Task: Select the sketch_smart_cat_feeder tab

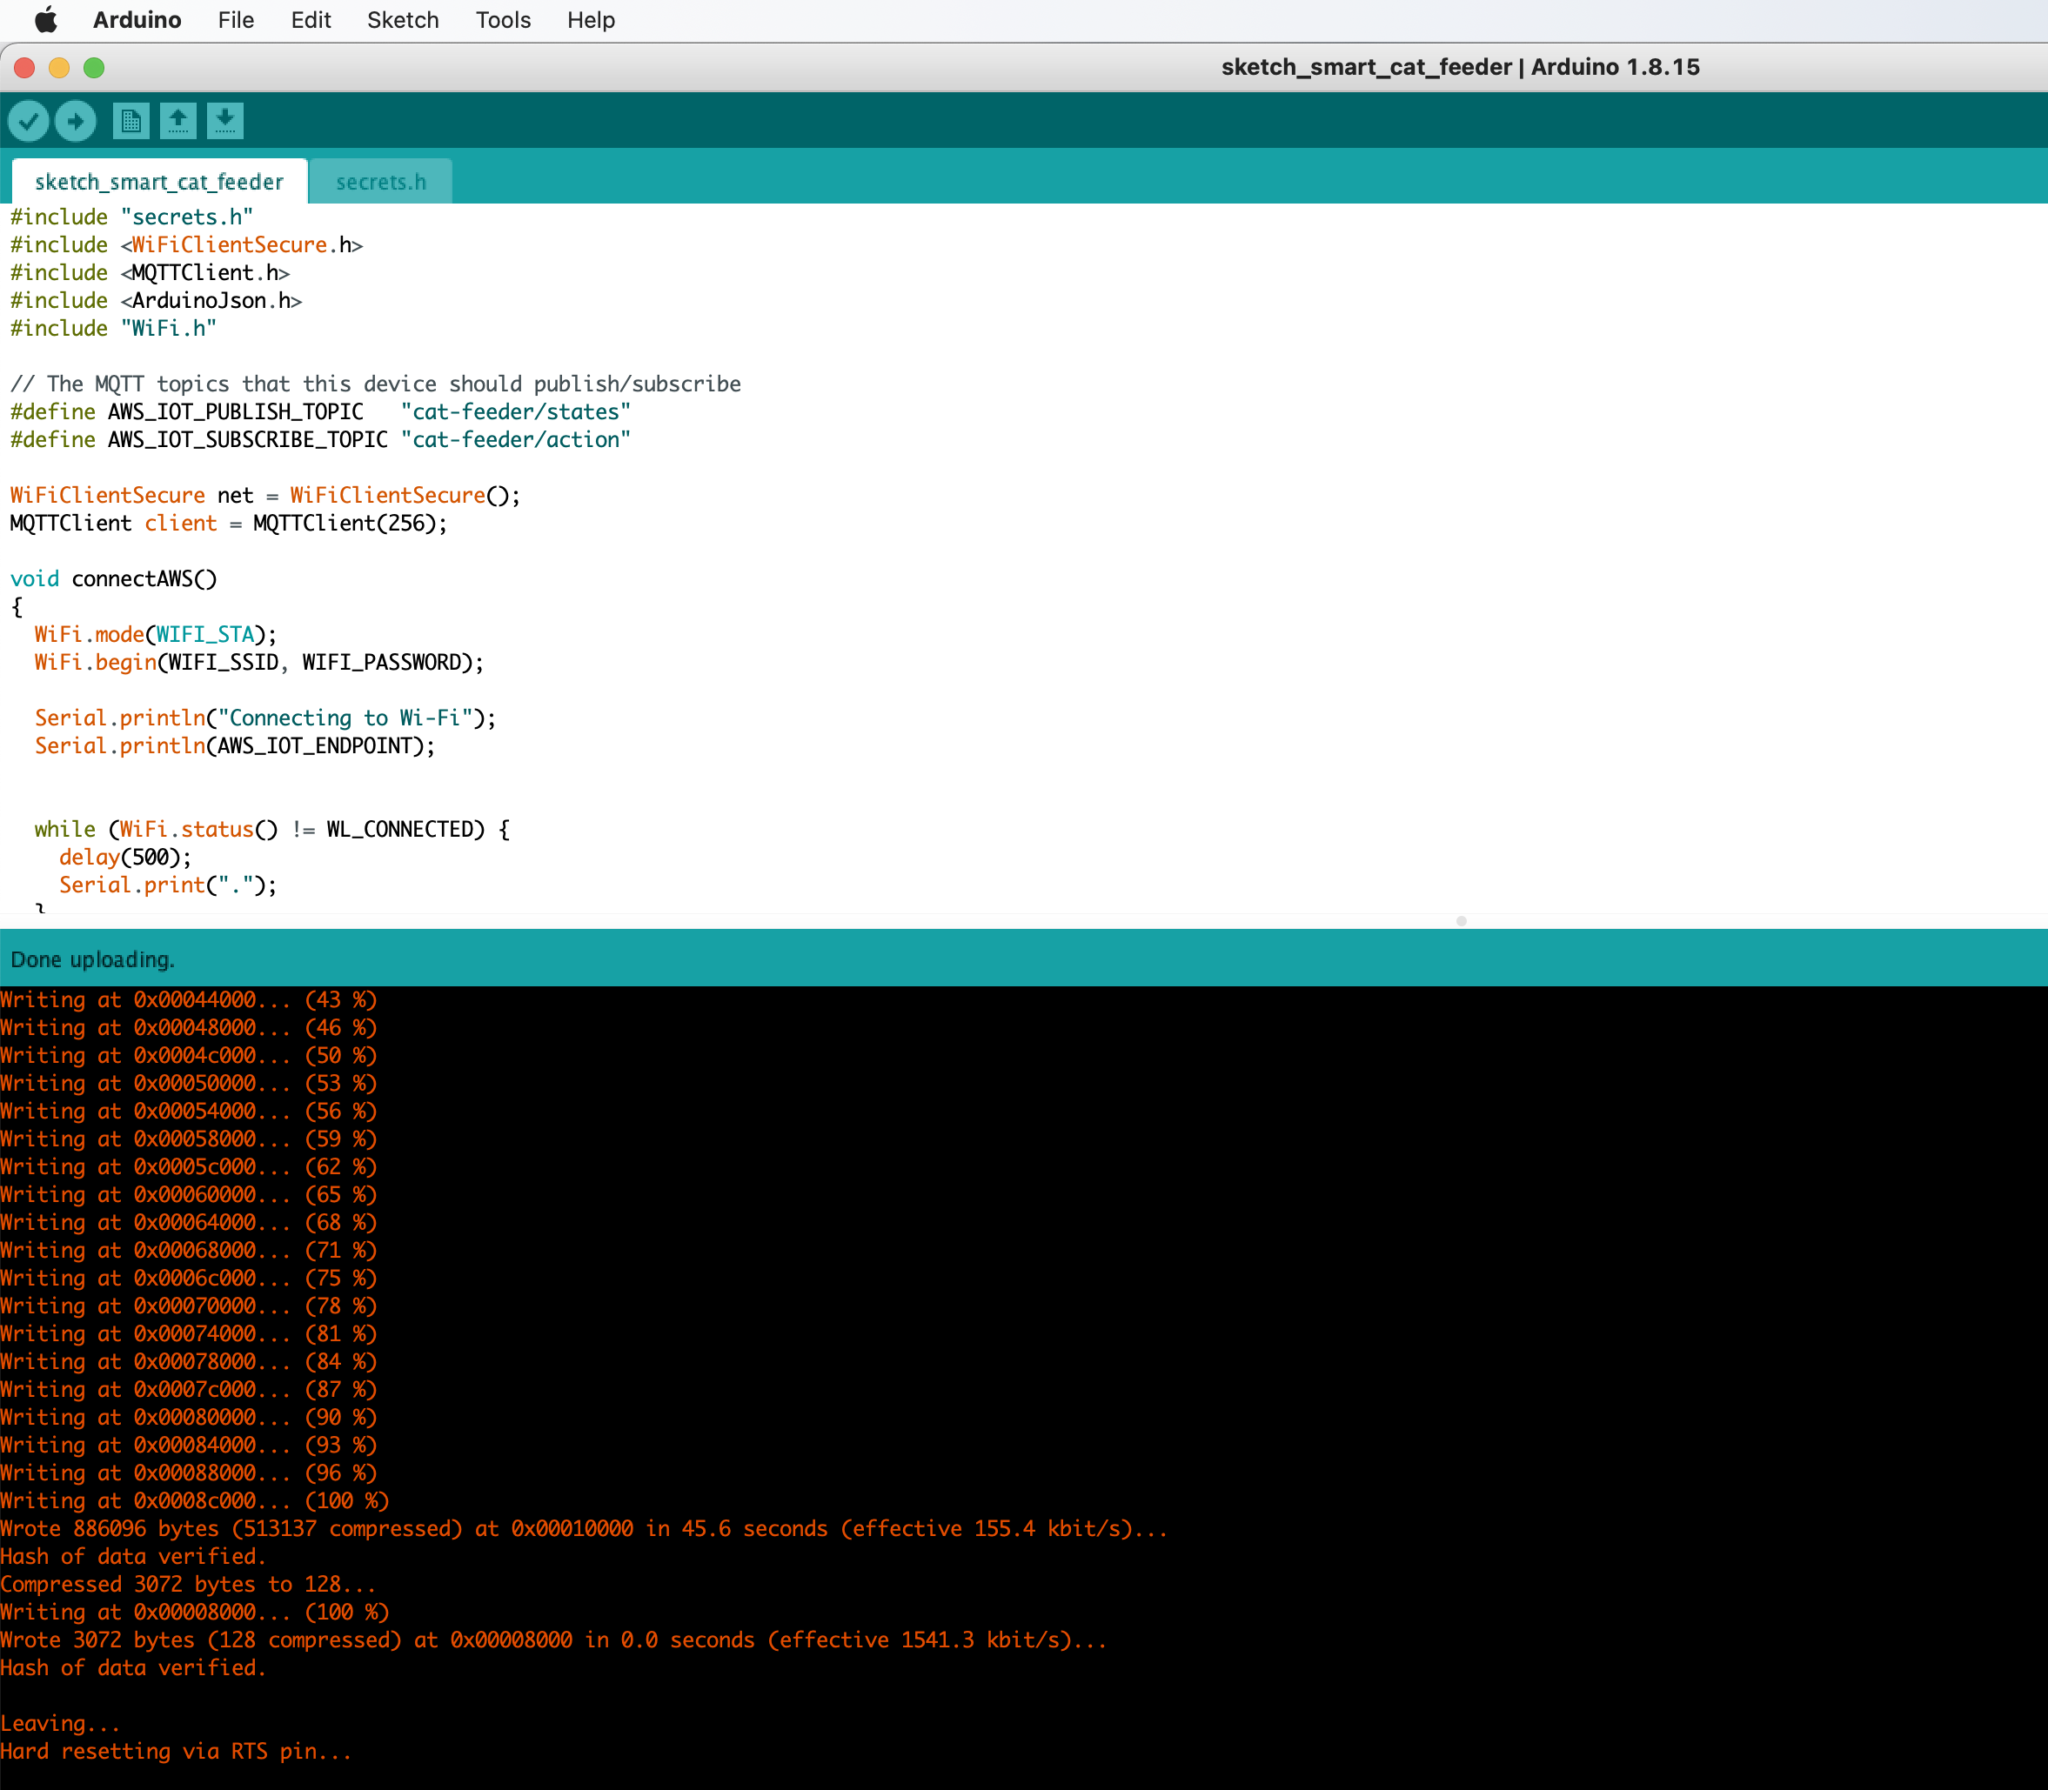Action: 159,182
